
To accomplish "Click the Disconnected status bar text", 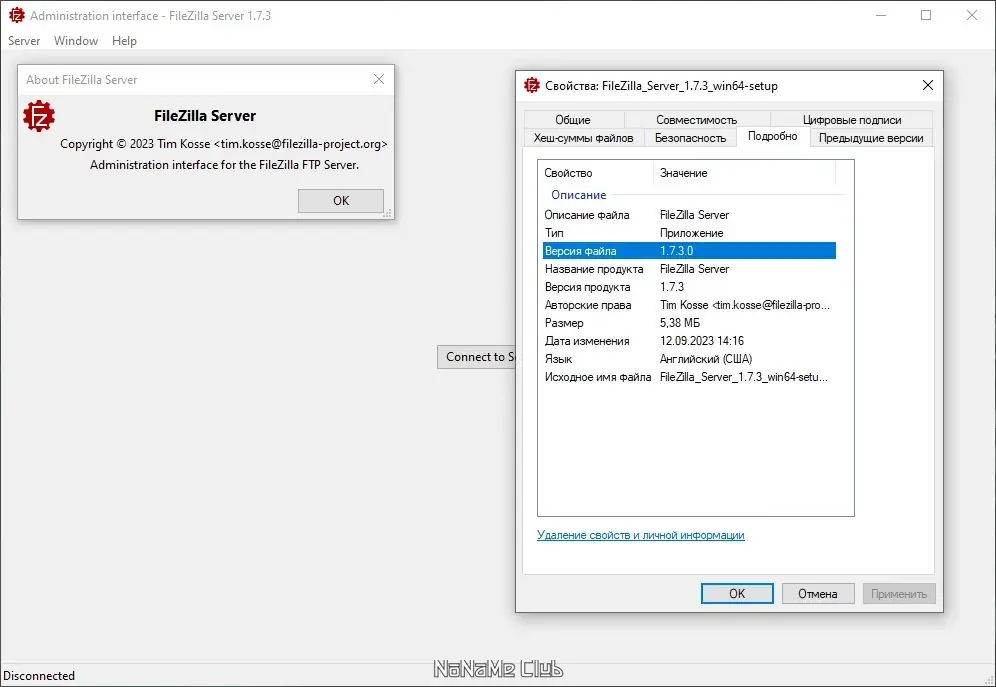I will (x=39, y=676).
